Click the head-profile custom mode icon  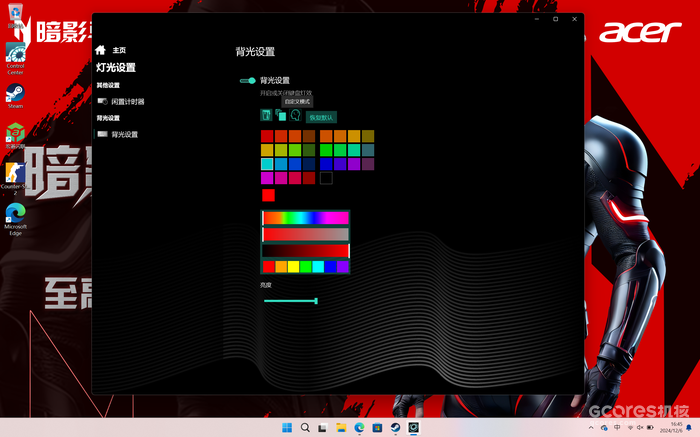click(296, 115)
